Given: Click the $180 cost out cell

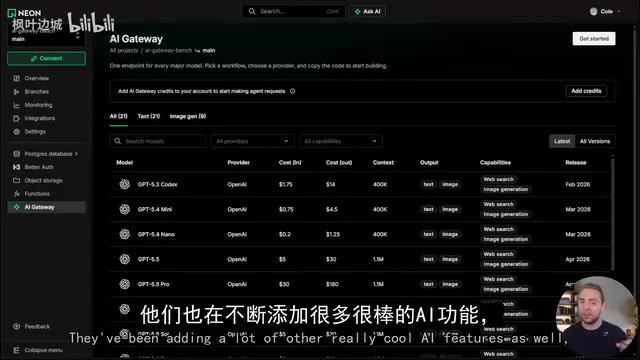Looking at the screenshot, I should coord(332,284).
